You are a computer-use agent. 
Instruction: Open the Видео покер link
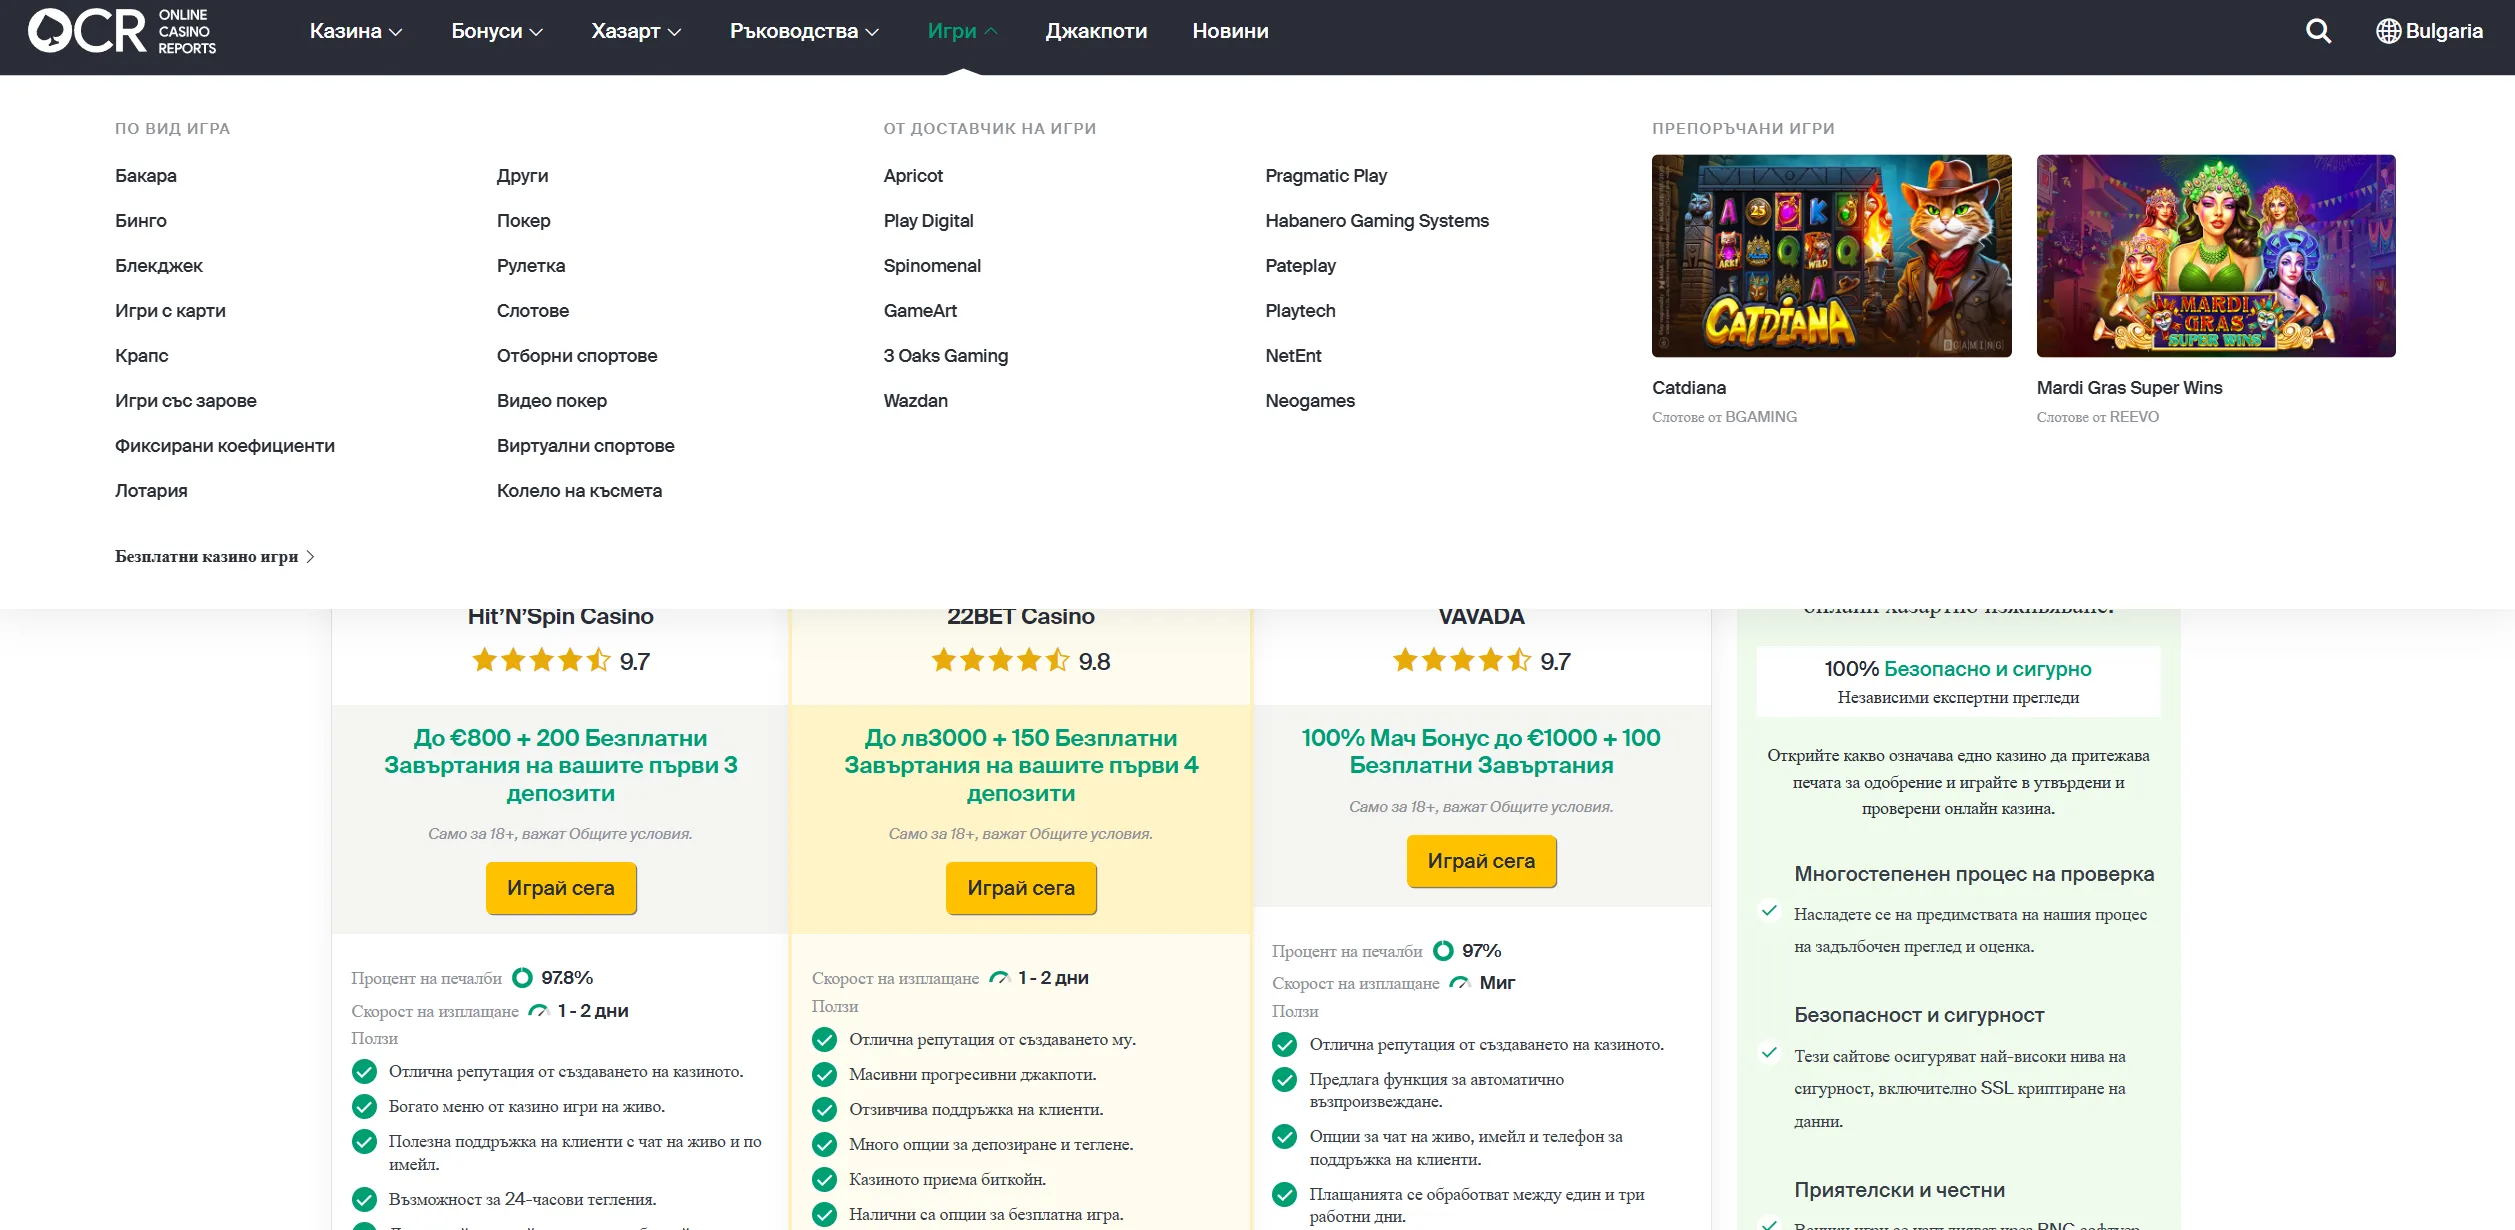pyautogui.click(x=552, y=401)
